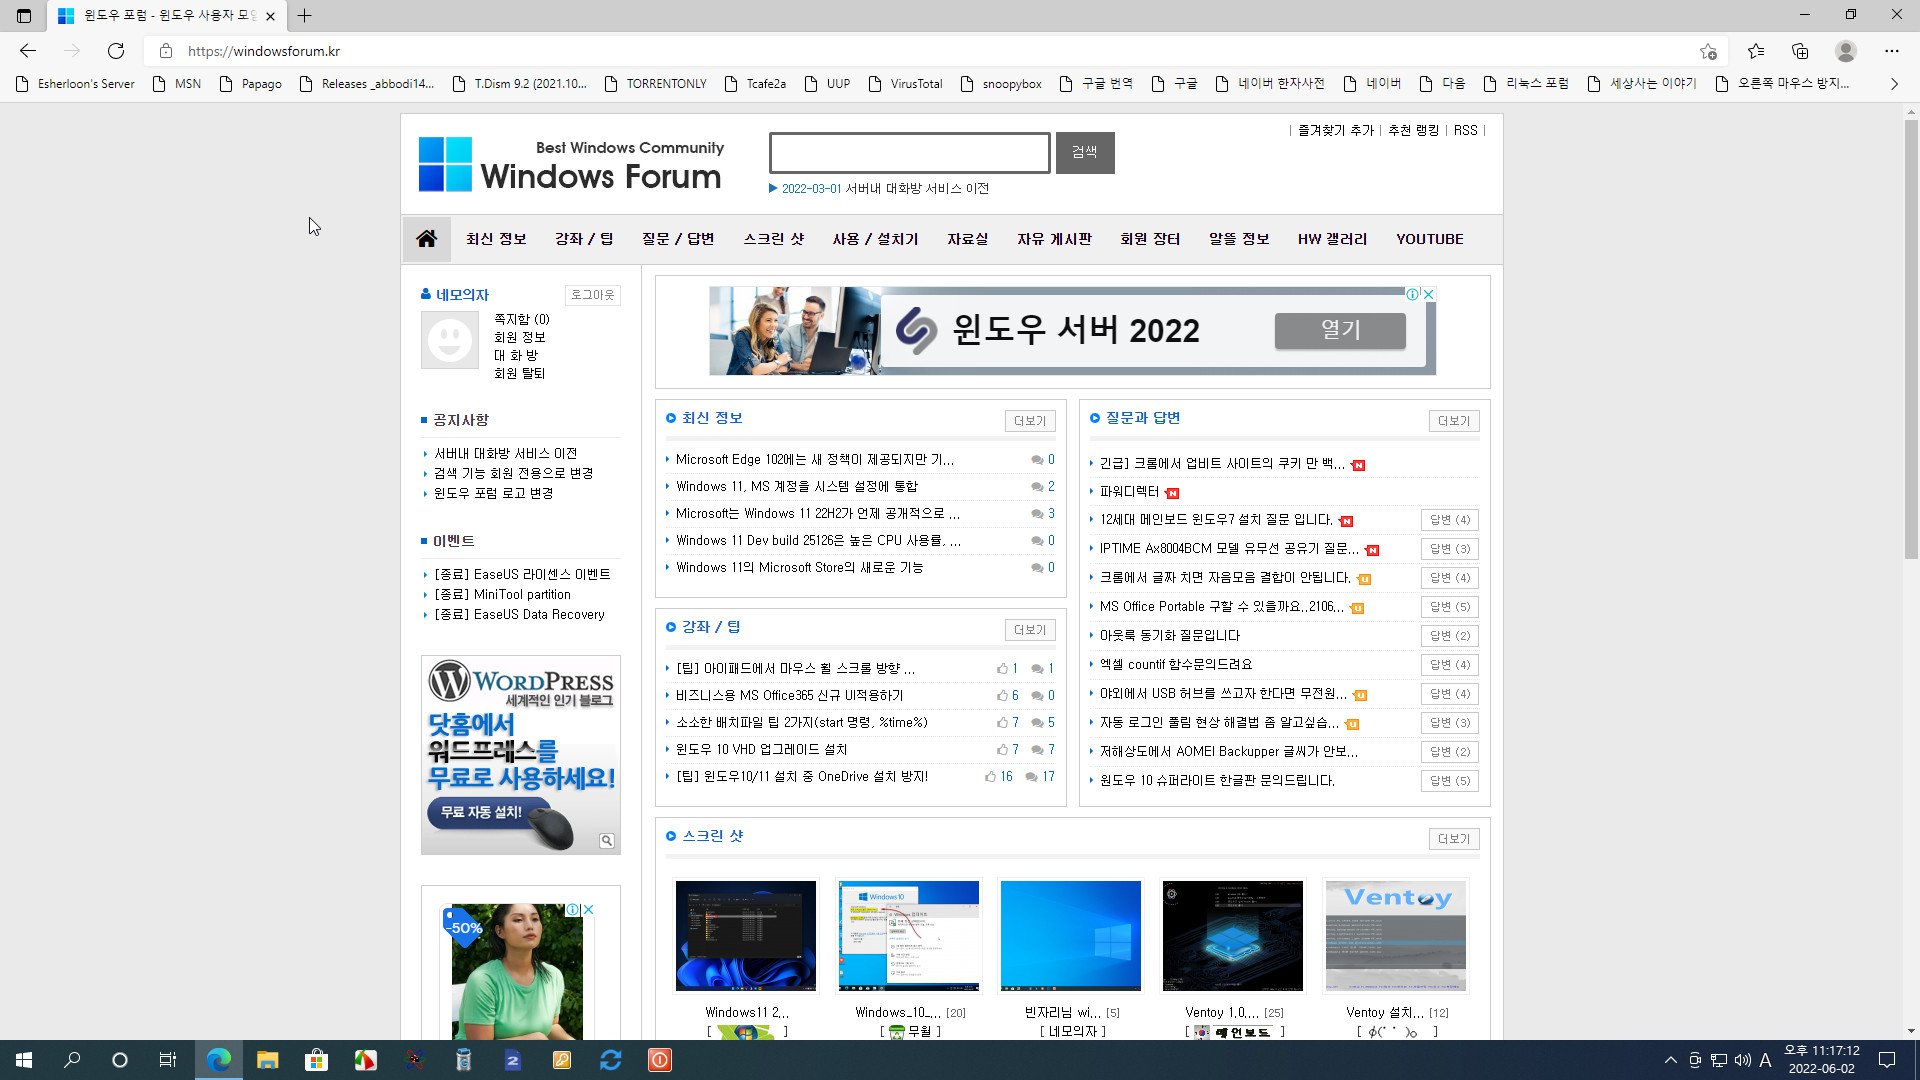
Task: Open 즐겨찾기 추가 link
Action: click(x=1336, y=131)
